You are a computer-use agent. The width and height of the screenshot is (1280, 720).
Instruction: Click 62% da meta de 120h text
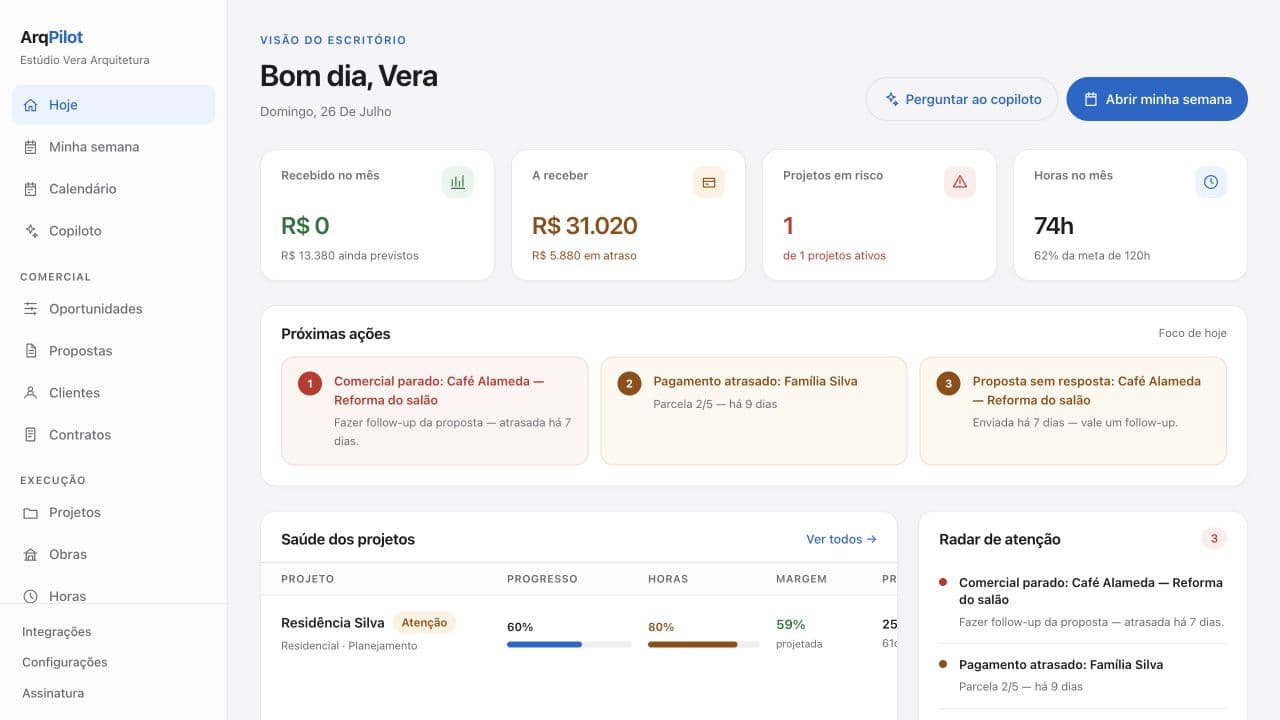(x=1092, y=256)
